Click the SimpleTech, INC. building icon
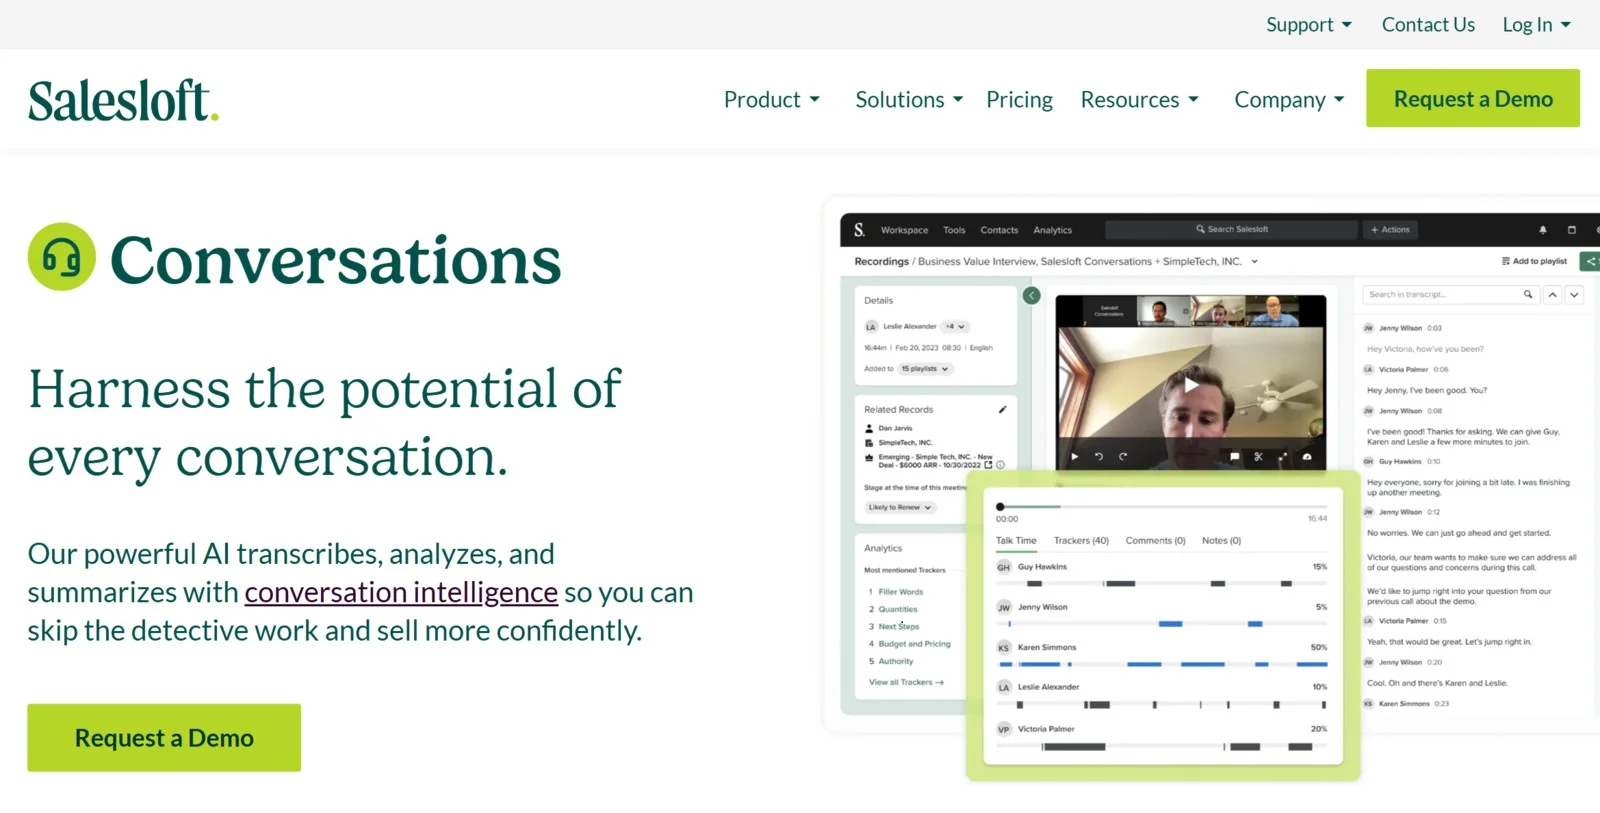The width and height of the screenshot is (1600, 813). pyautogui.click(x=869, y=442)
